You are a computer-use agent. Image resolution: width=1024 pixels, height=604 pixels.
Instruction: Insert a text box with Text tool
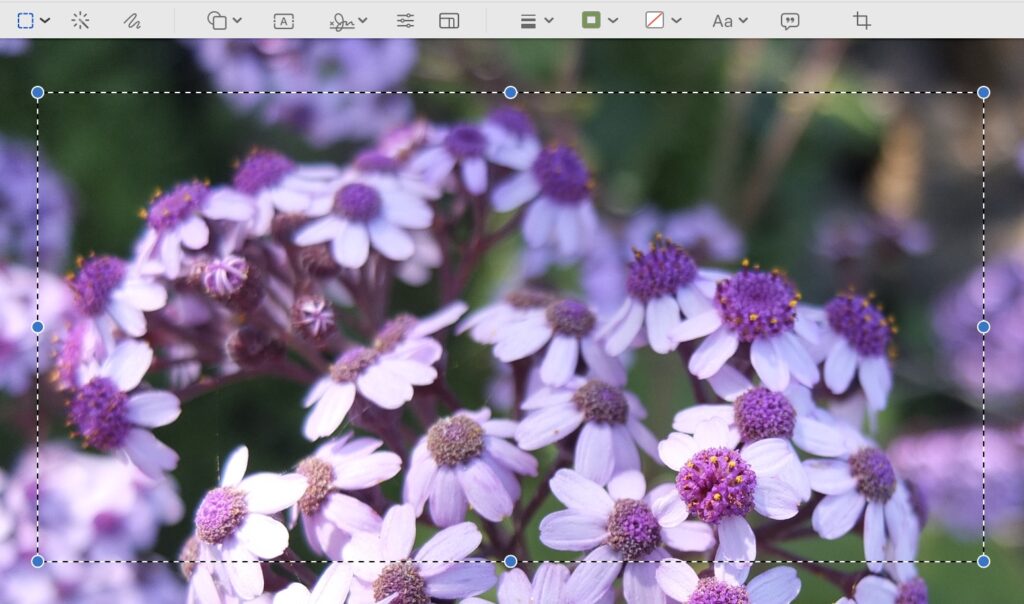(x=283, y=22)
